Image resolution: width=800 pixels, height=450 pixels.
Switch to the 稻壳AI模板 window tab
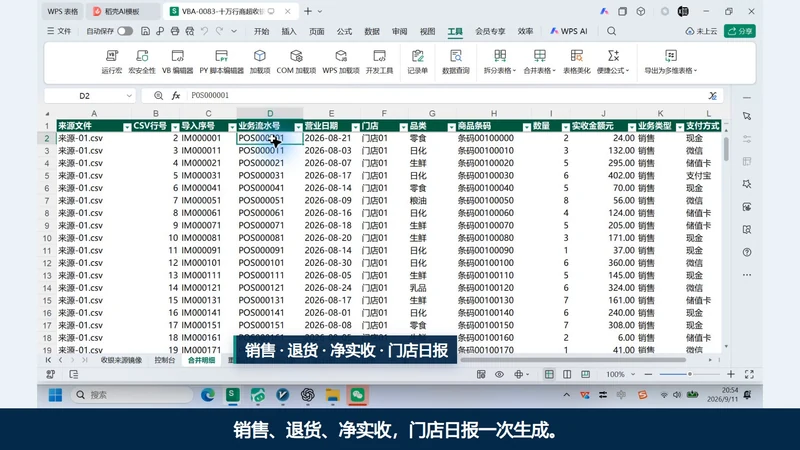(x=122, y=11)
